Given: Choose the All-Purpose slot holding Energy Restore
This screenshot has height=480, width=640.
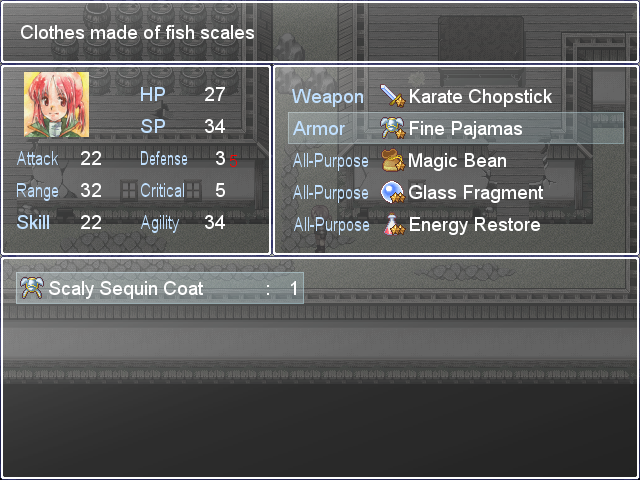Looking at the screenshot, I should point(456,224).
